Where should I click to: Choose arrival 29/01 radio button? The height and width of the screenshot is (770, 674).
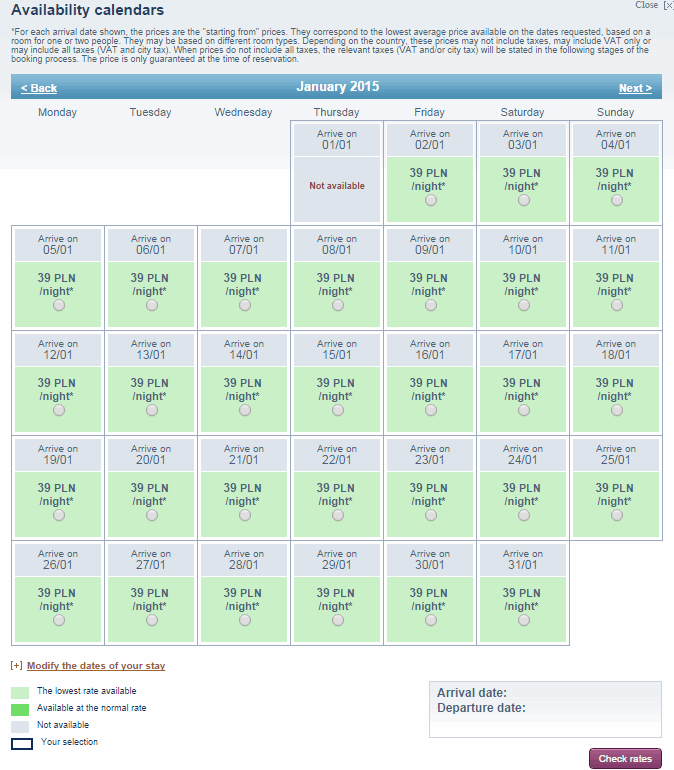tap(338, 621)
